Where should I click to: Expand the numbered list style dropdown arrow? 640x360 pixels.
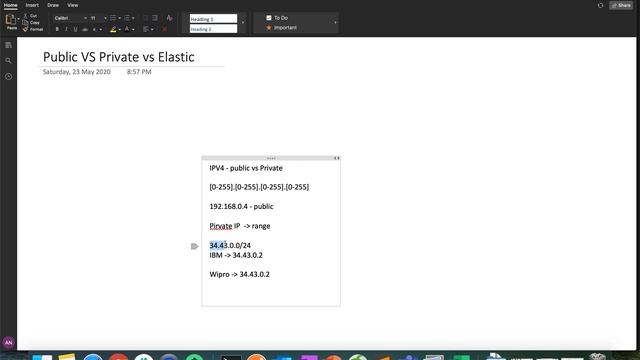point(133,18)
